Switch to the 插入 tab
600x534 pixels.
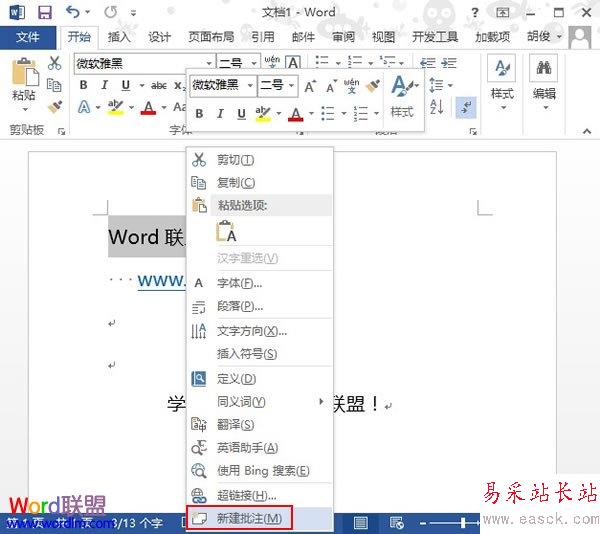(x=119, y=37)
